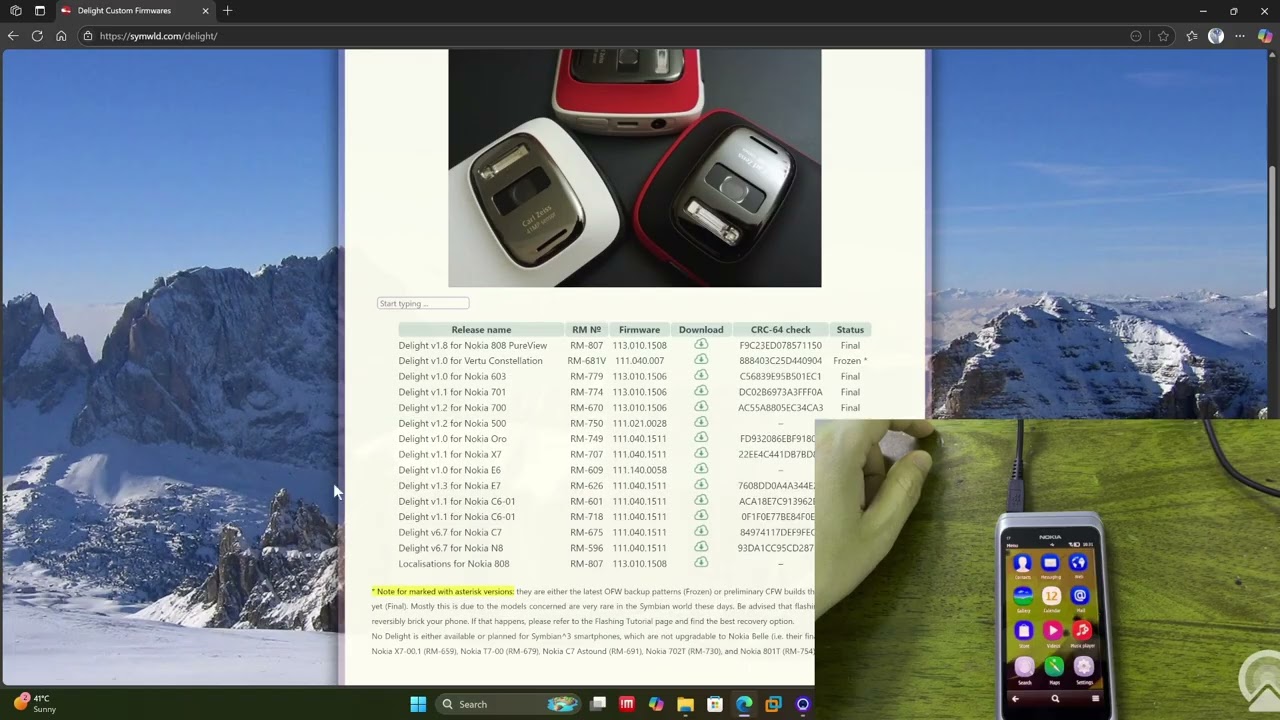
Task: Click the RM-807 cell in PureView row
Action: click(587, 345)
